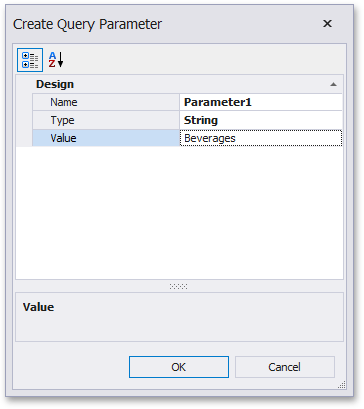The height and width of the screenshot is (409, 364).
Task: Click the empty area of the property grid
Action: pos(179,213)
